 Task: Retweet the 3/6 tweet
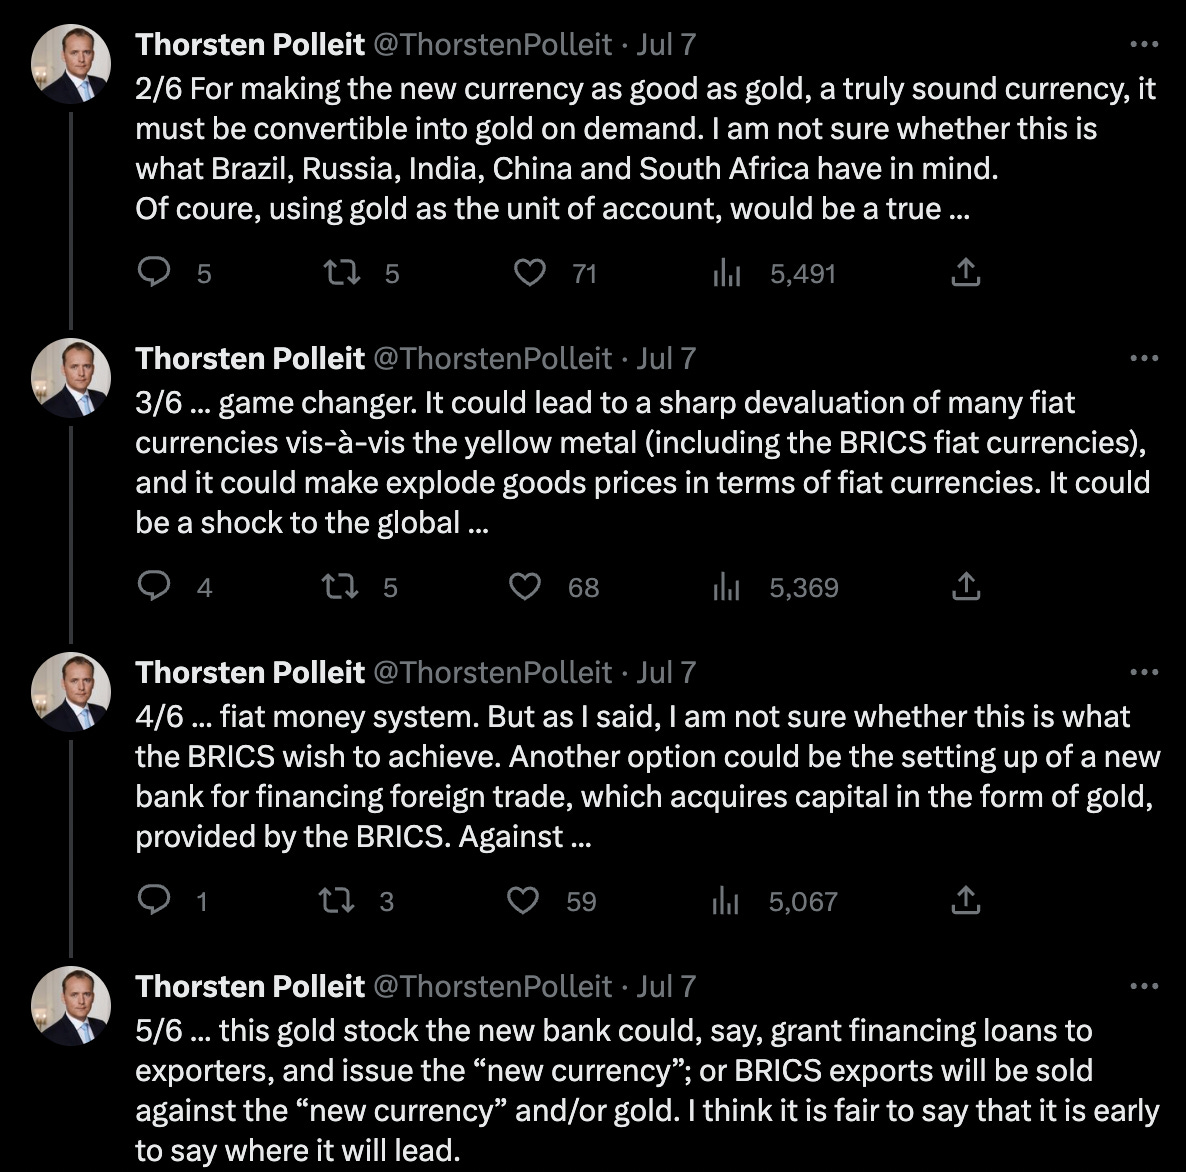tap(342, 586)
